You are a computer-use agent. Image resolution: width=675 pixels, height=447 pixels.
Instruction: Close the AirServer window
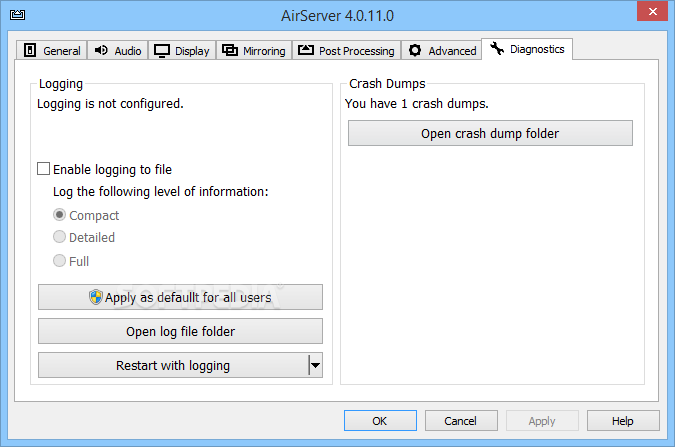coord(652,11)
